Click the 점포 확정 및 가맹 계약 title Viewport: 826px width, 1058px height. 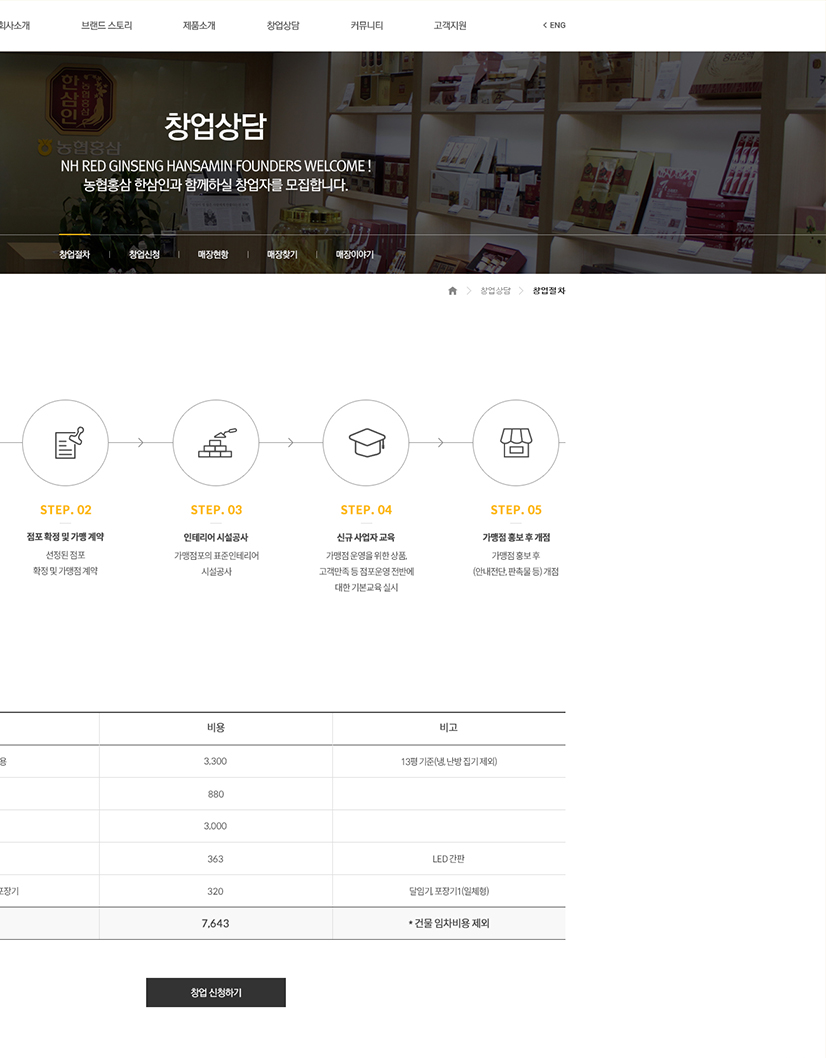coord(65,537)
